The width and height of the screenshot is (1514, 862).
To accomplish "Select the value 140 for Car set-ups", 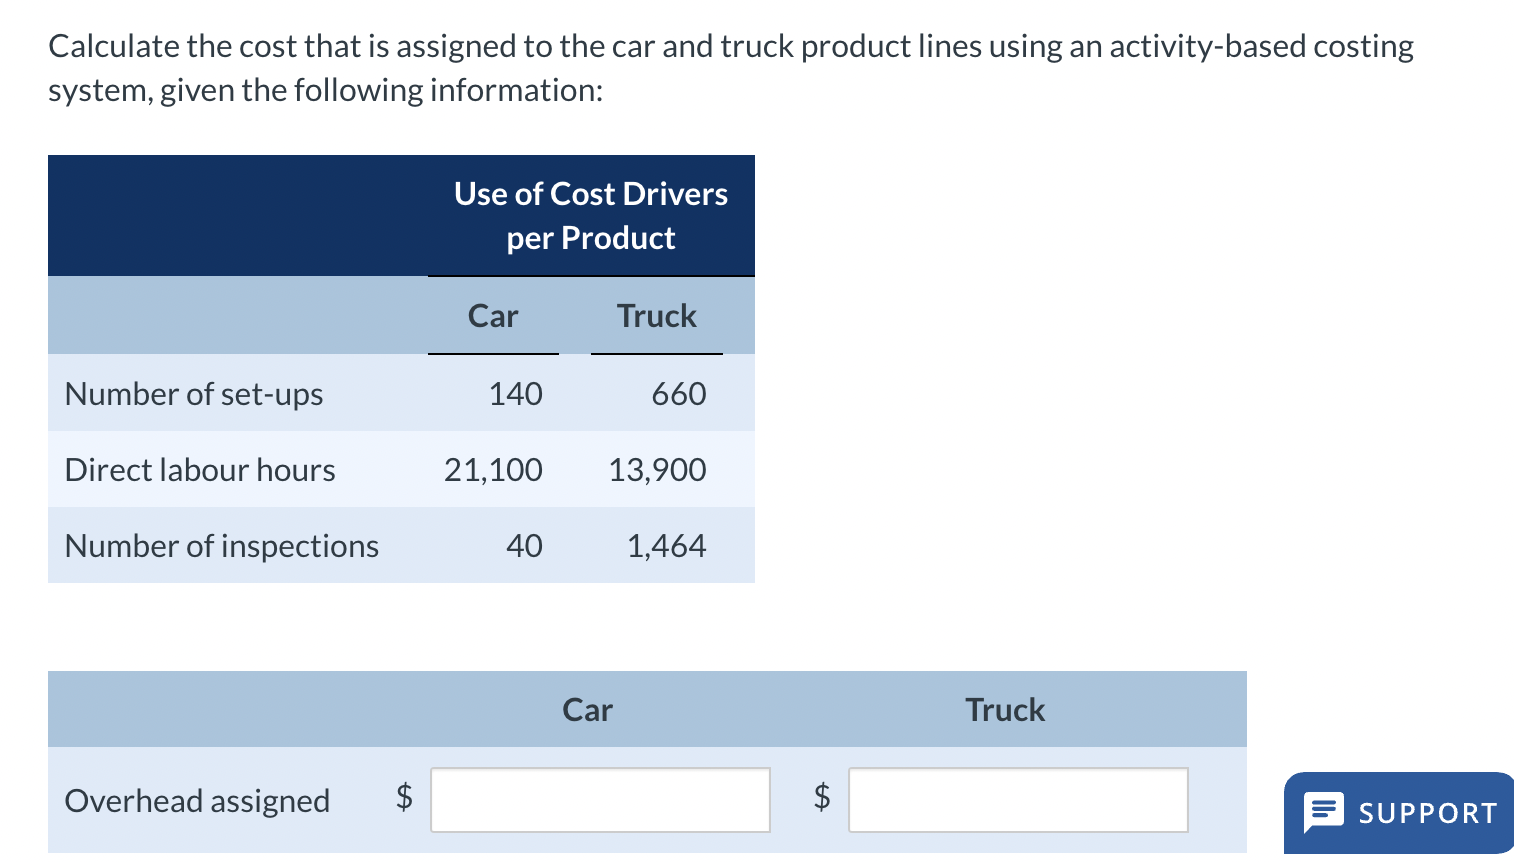I will tap(516, 394).
